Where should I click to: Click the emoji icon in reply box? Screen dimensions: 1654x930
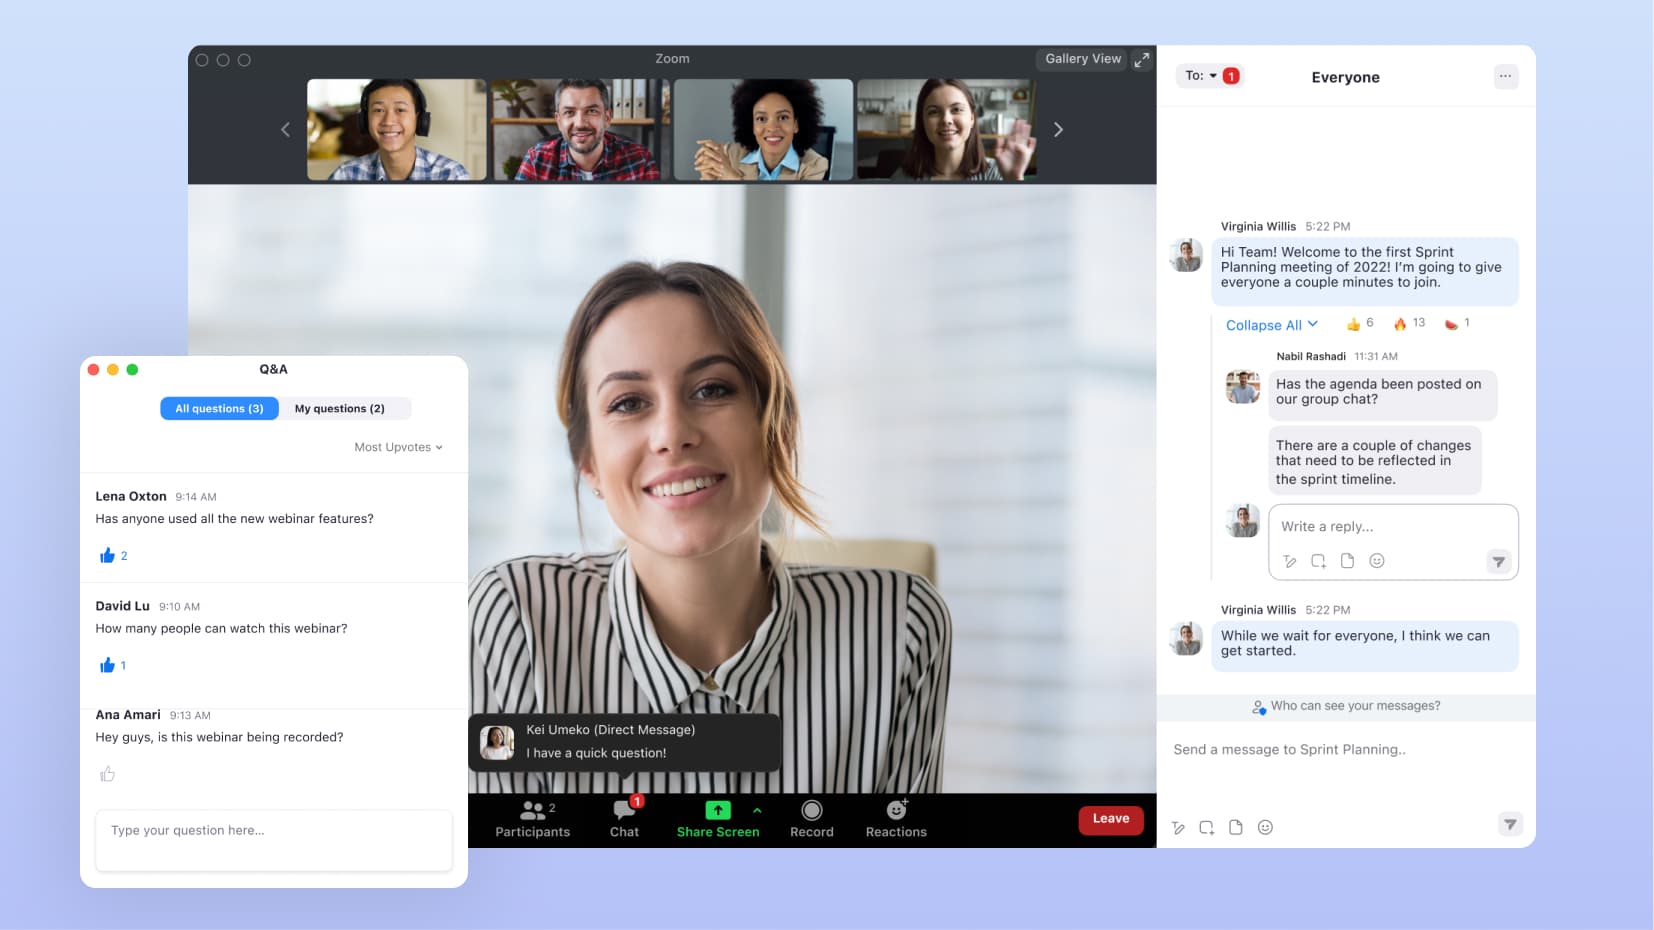[1376, 561]
